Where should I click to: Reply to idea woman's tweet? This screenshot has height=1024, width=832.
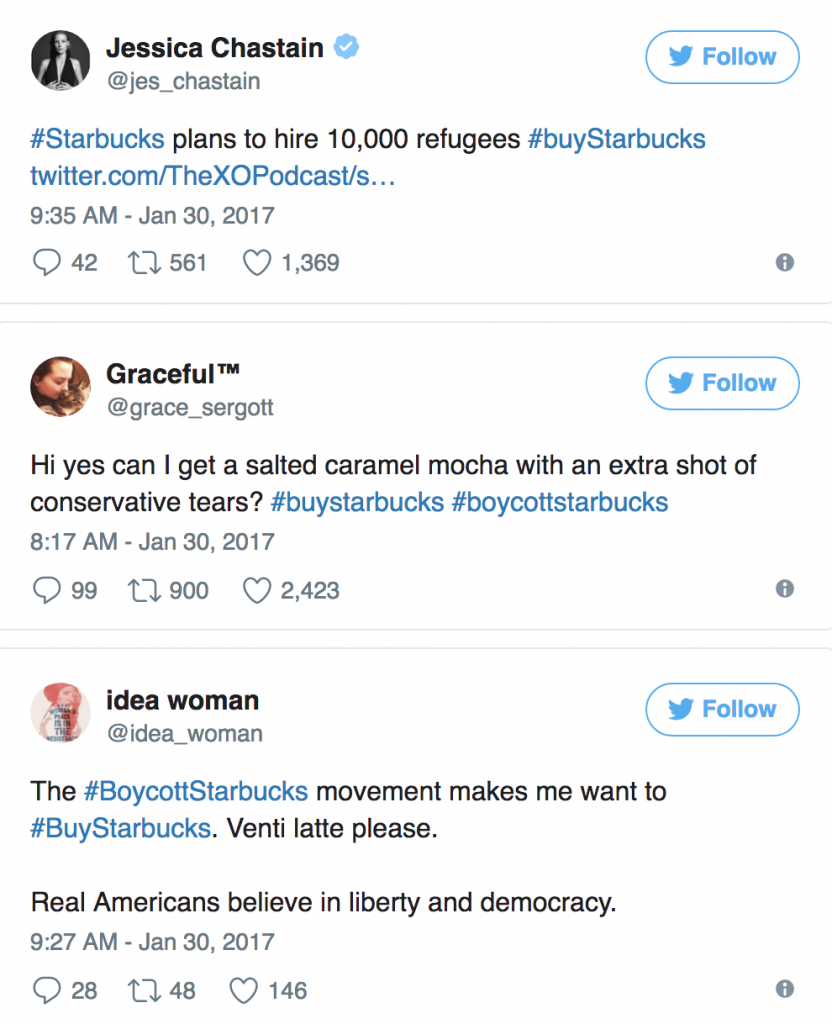click(47, 990)
